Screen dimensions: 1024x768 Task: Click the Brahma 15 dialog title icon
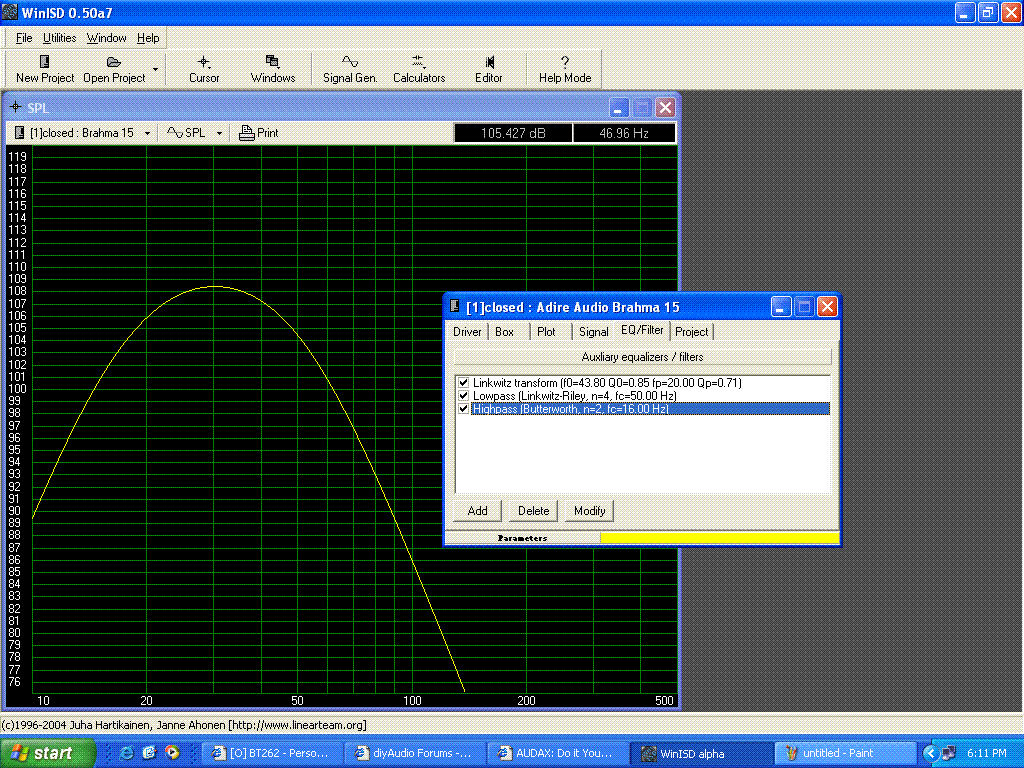pos(455,306)
